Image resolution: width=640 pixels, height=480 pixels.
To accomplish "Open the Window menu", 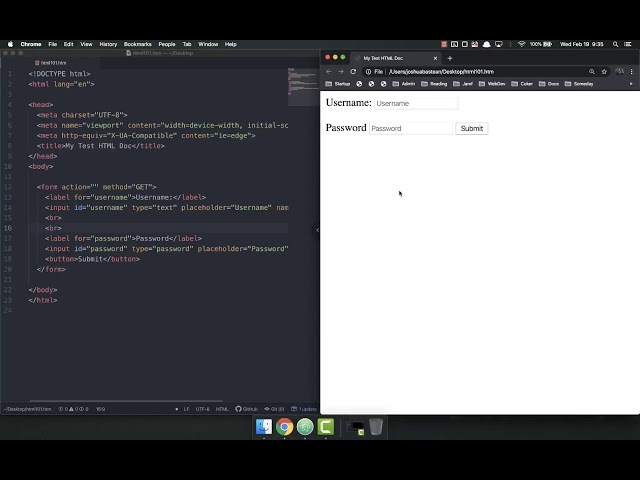I will pos(208,44).
